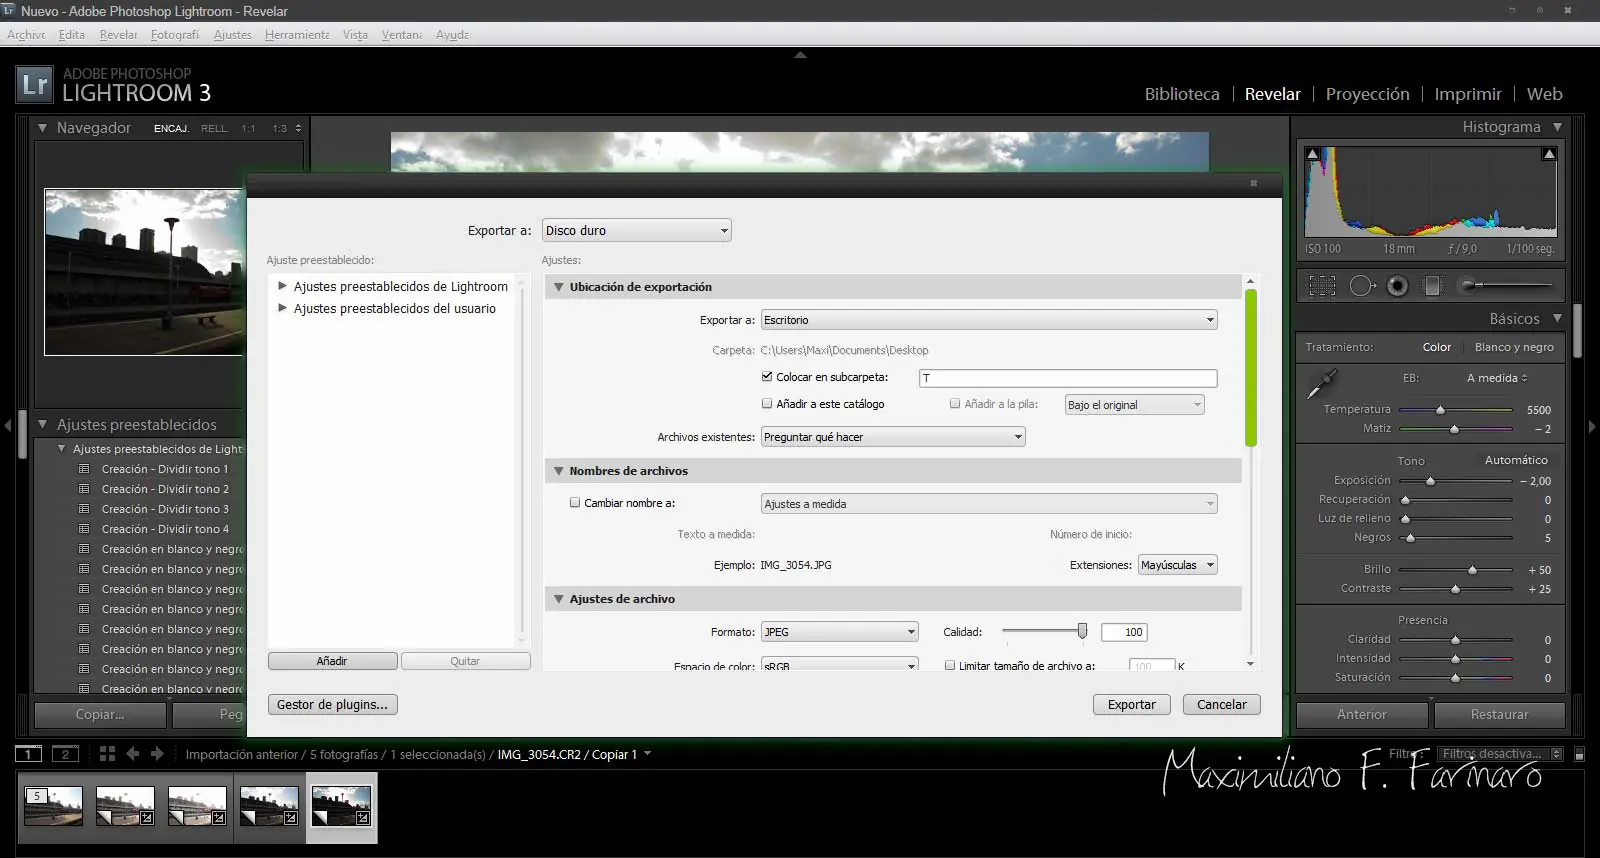Screen dimensions: 1600x858
Task: Toggle shadow clipping indicator in histogram
Action: click(x=1313, y=154)
